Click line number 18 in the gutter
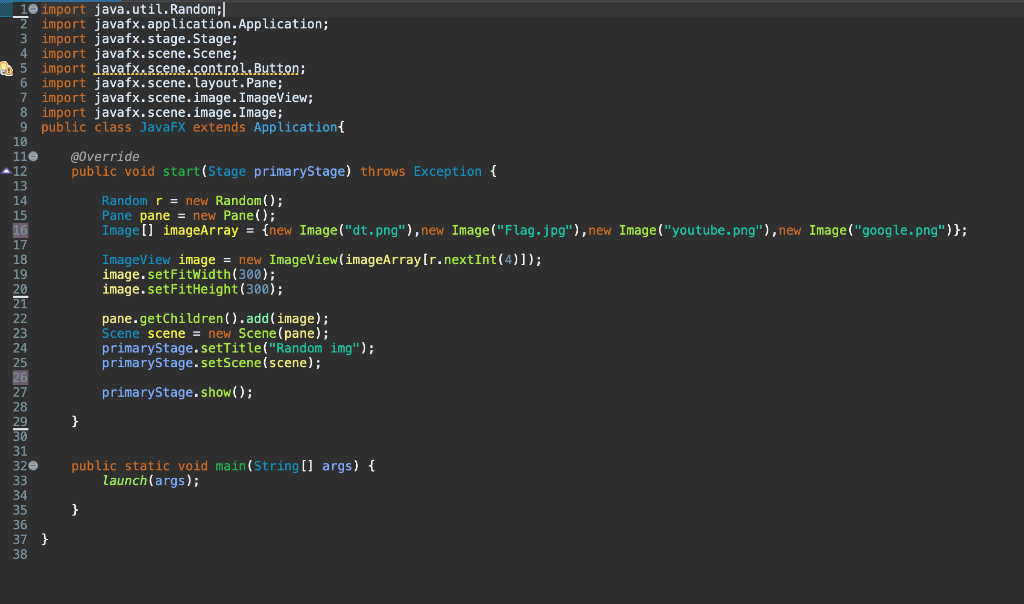Image resolution: width=1024 pixels, height=604 pixels. coord(20,259)
